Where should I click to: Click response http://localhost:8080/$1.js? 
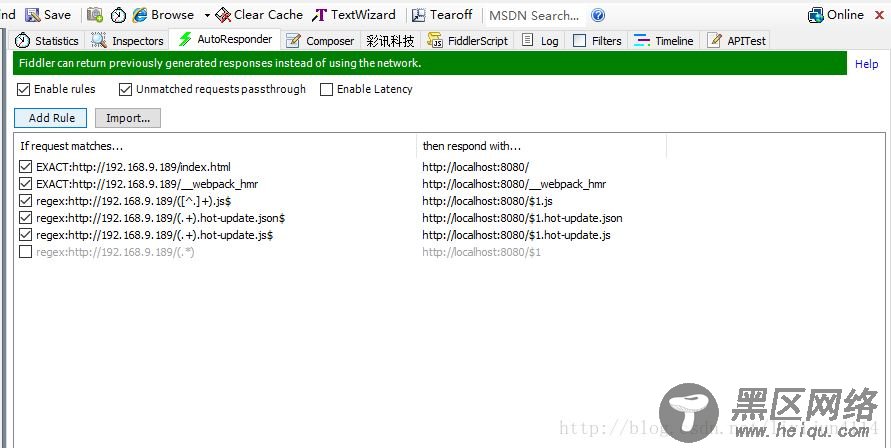pyautogui.click(x=488, y=201)
